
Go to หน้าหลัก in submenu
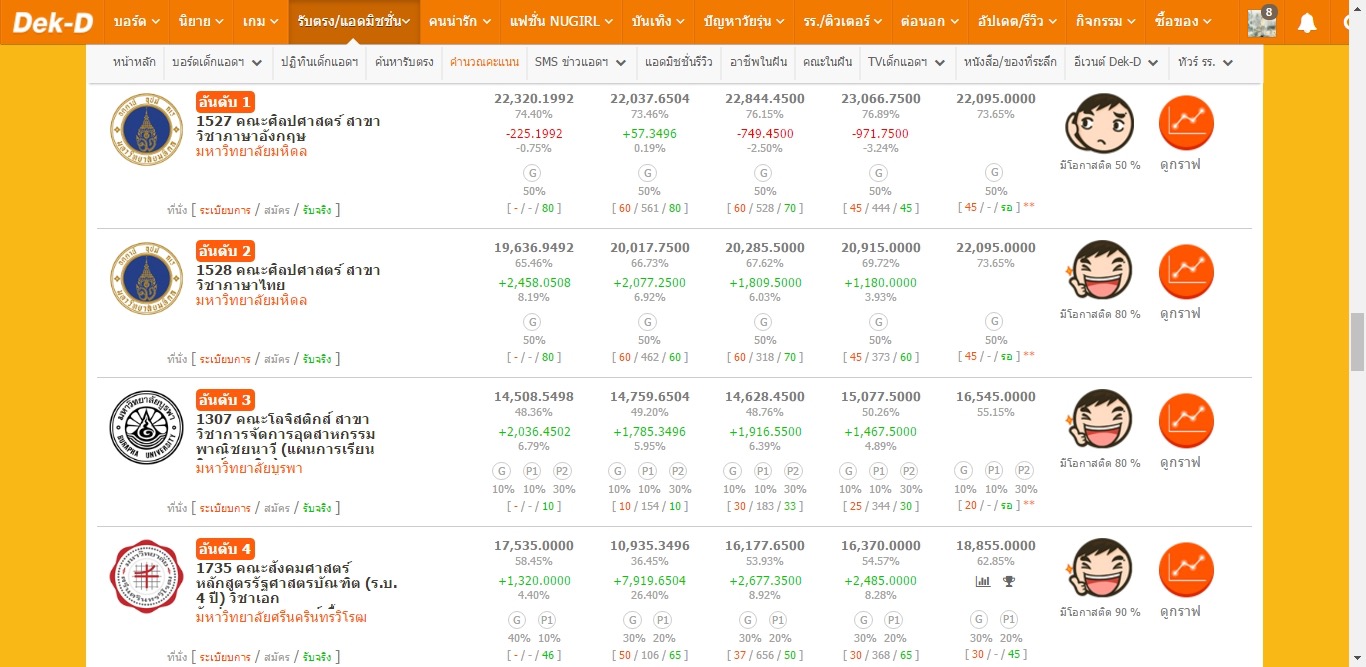(134, 62)
